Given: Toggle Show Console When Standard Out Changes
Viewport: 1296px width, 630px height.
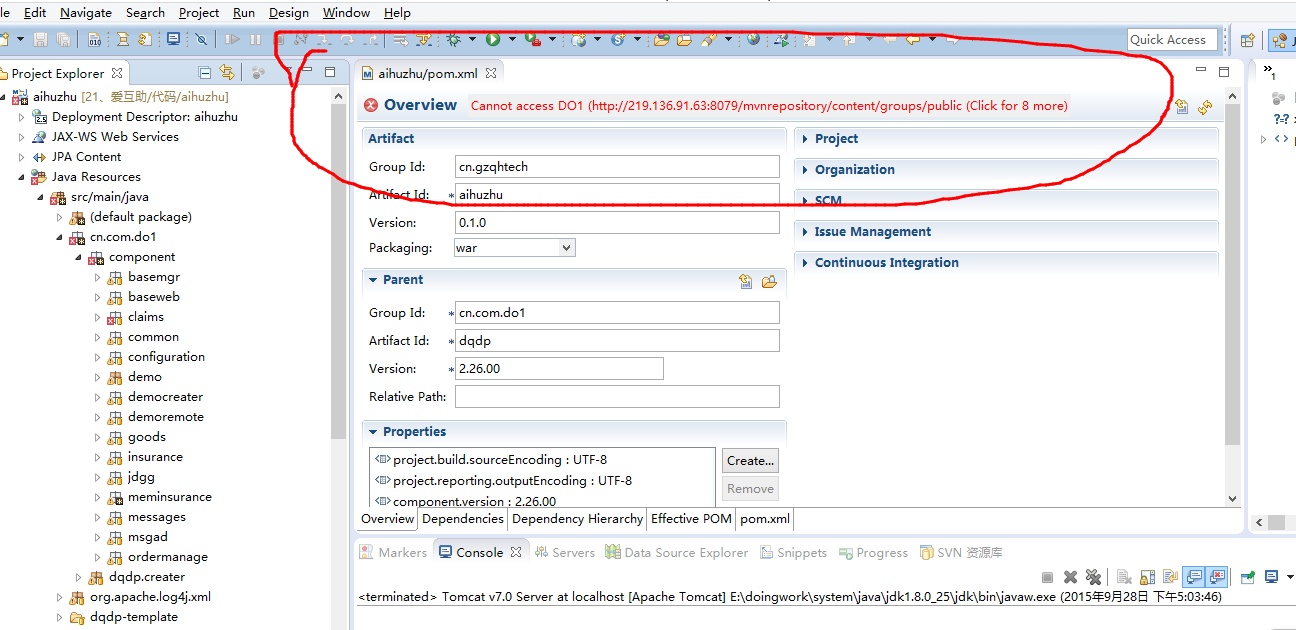Looking at the screenshot, I should [1193, 577].
